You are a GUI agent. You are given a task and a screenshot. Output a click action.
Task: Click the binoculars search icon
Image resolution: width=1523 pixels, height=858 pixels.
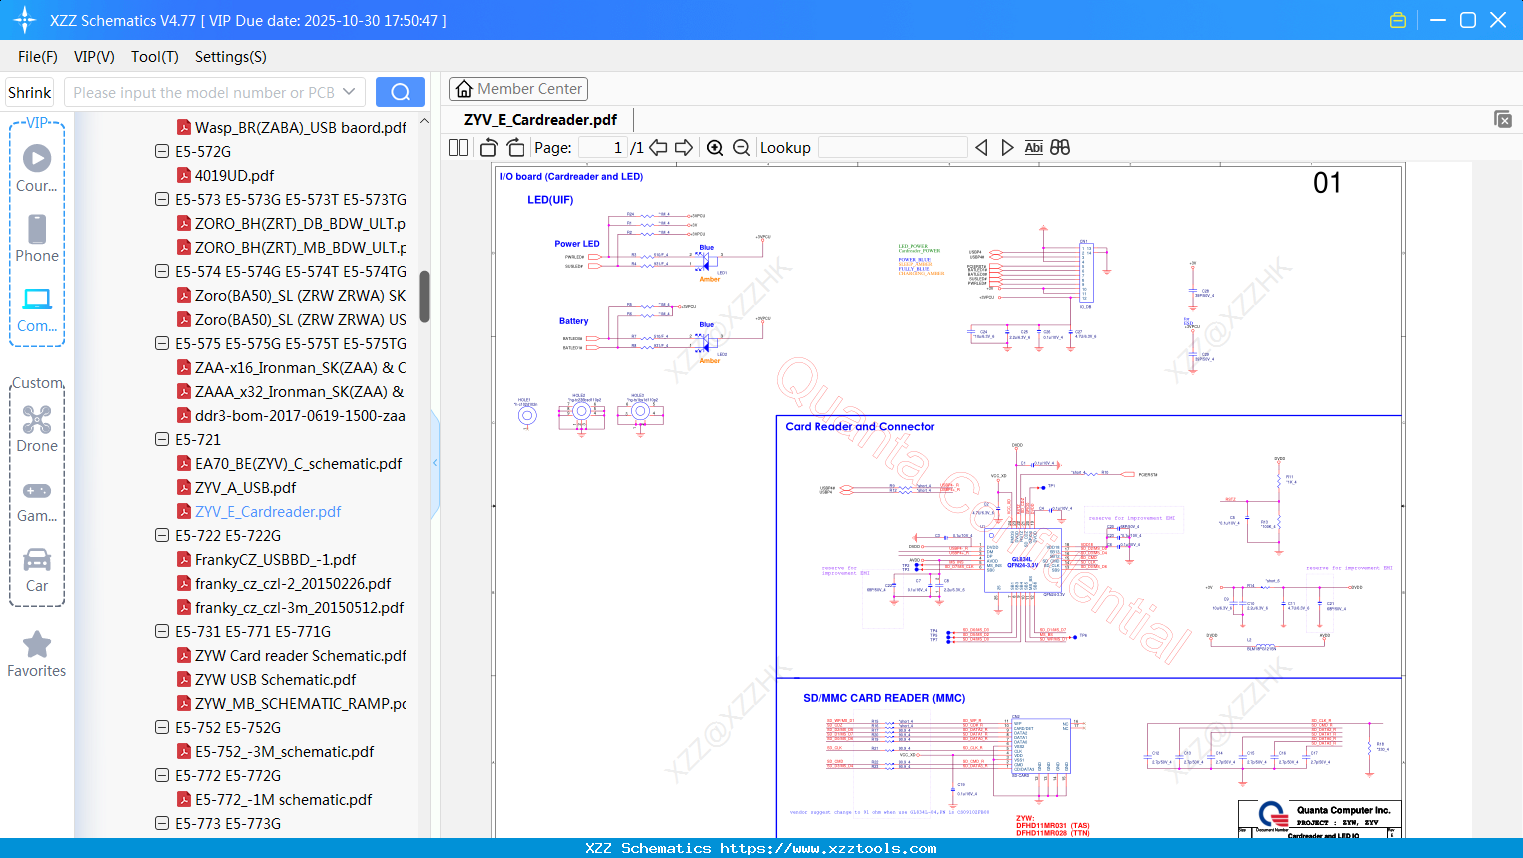coord(1060,148)
